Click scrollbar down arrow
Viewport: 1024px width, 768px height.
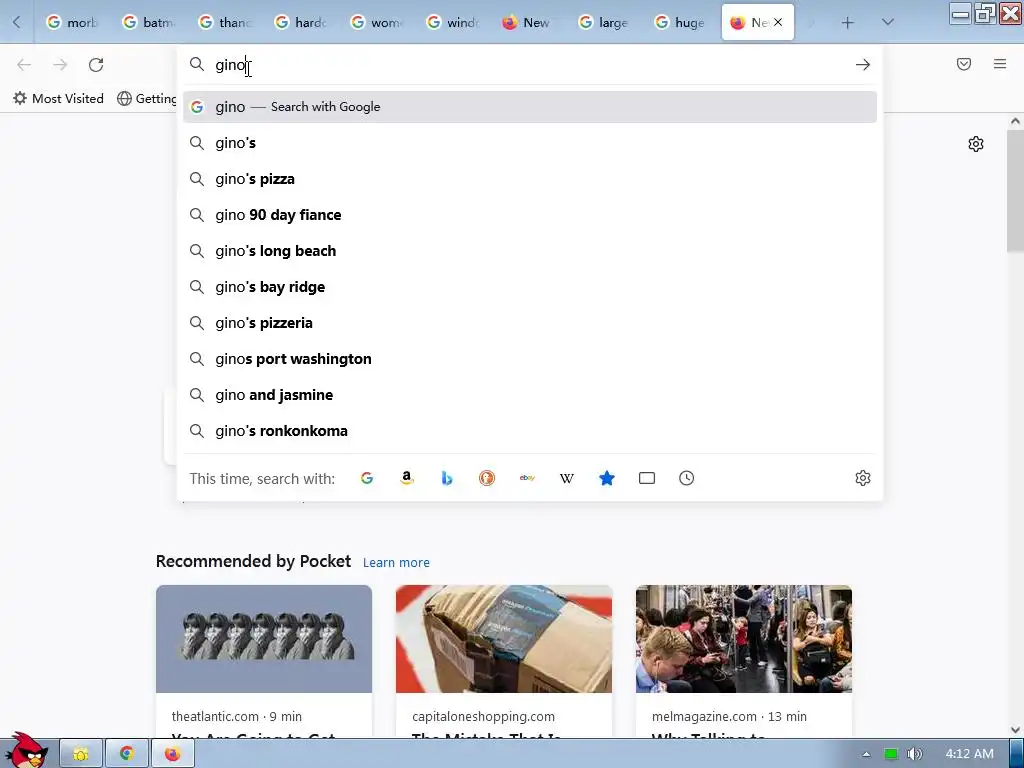point(1015,730)
